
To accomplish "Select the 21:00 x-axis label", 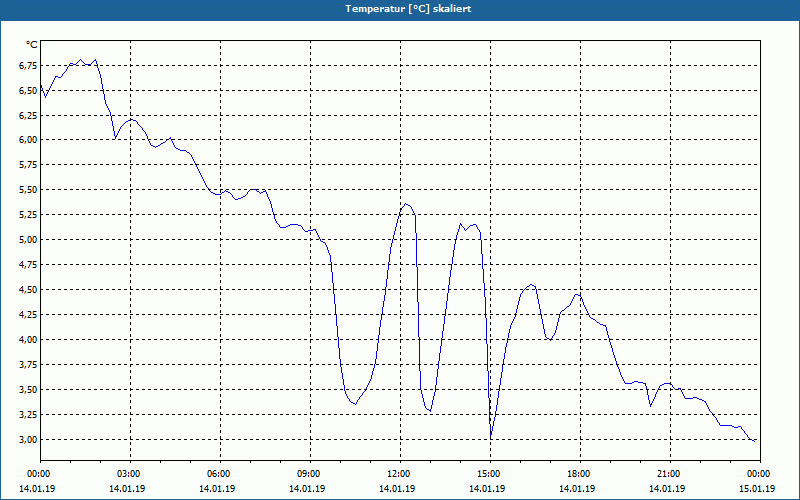I will [670, 474].
